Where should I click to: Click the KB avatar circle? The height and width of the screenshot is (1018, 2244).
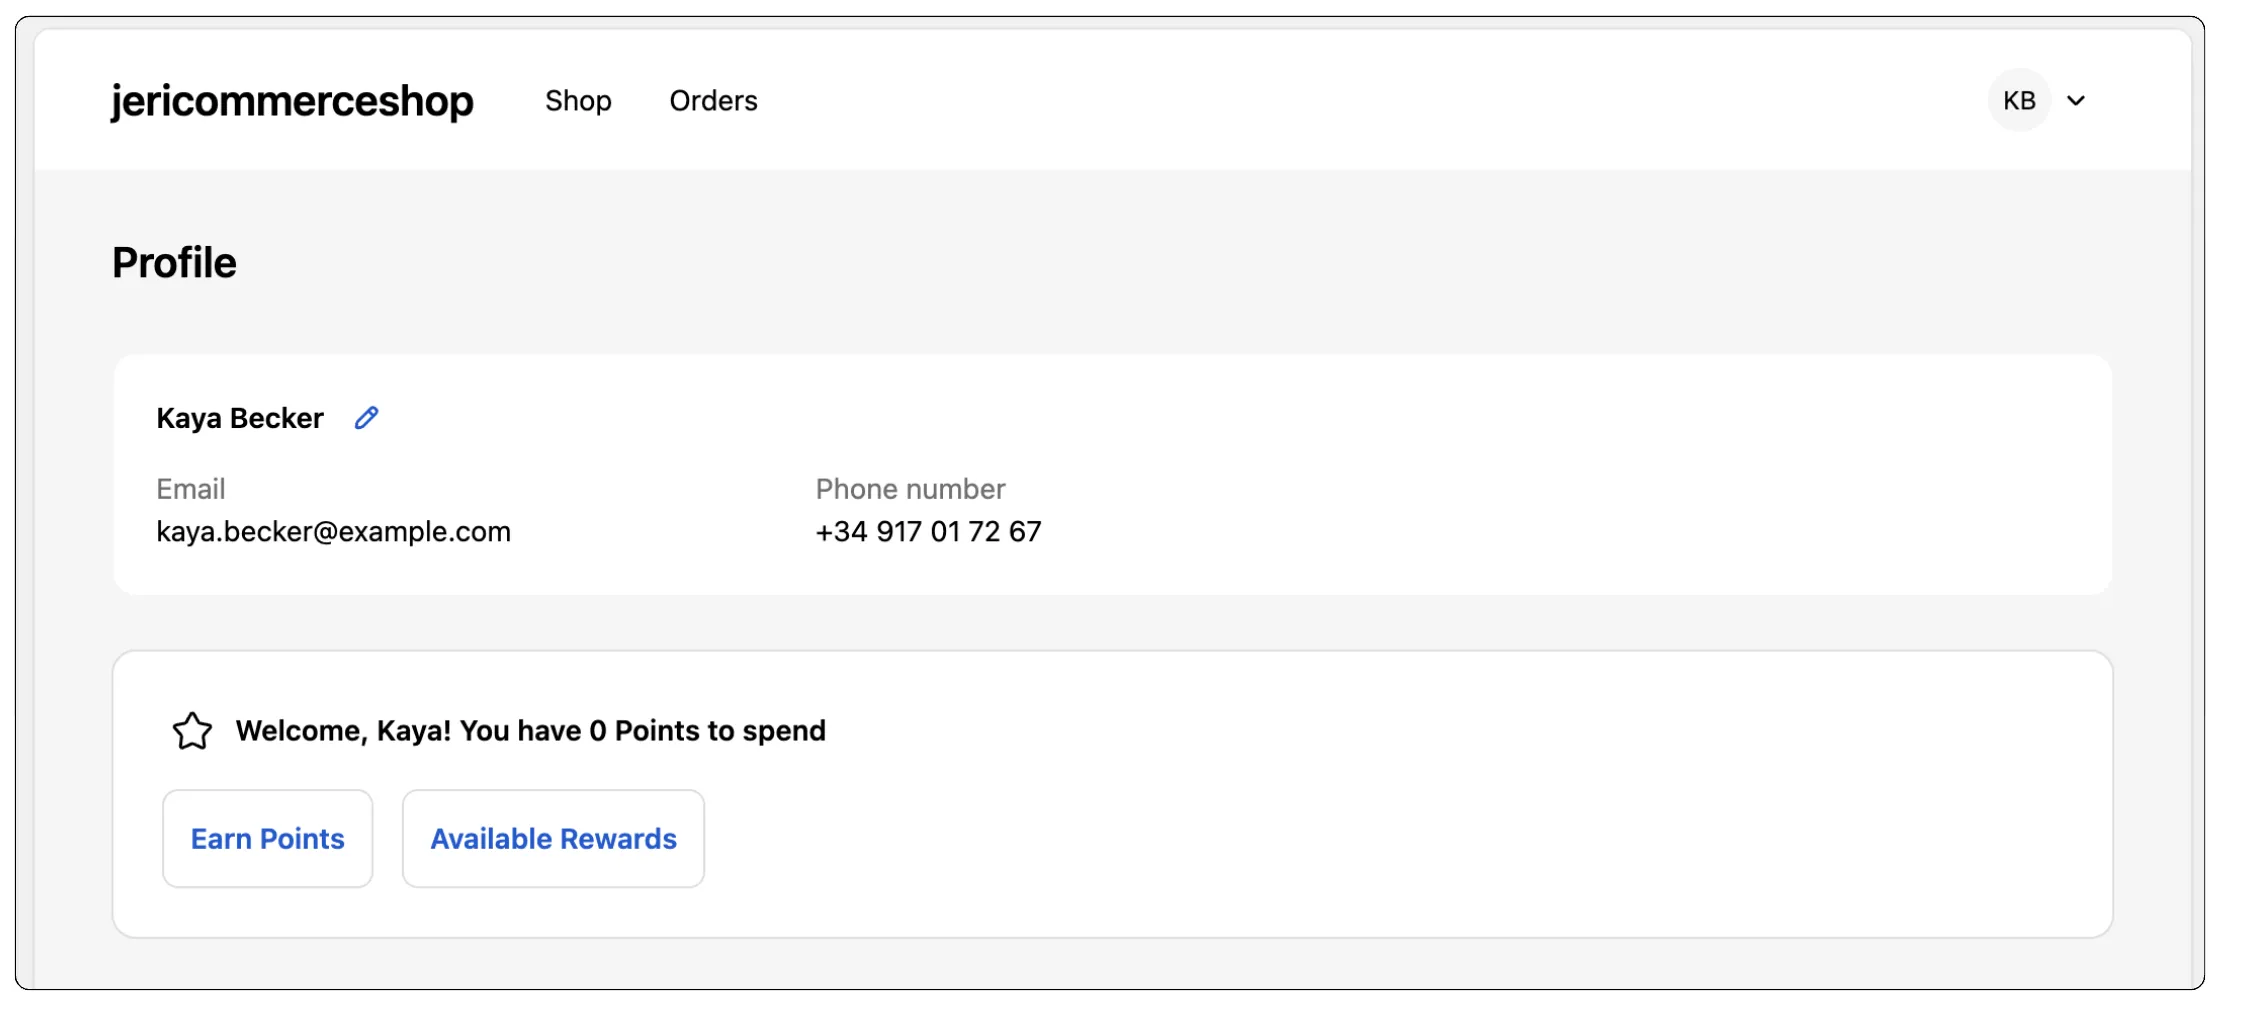pos(2018,100)
